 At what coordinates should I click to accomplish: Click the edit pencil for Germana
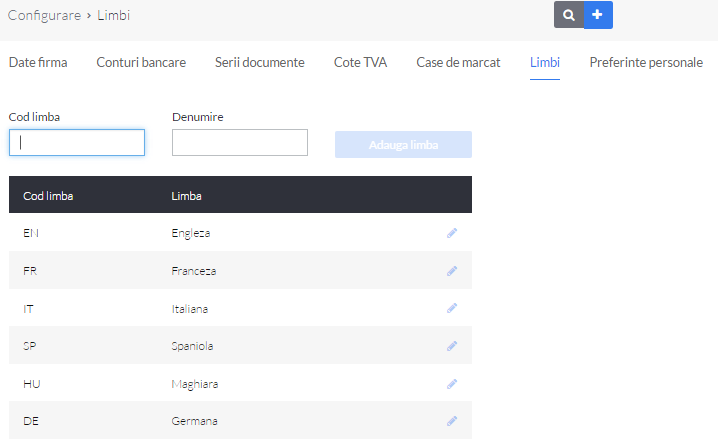[452, 421]
